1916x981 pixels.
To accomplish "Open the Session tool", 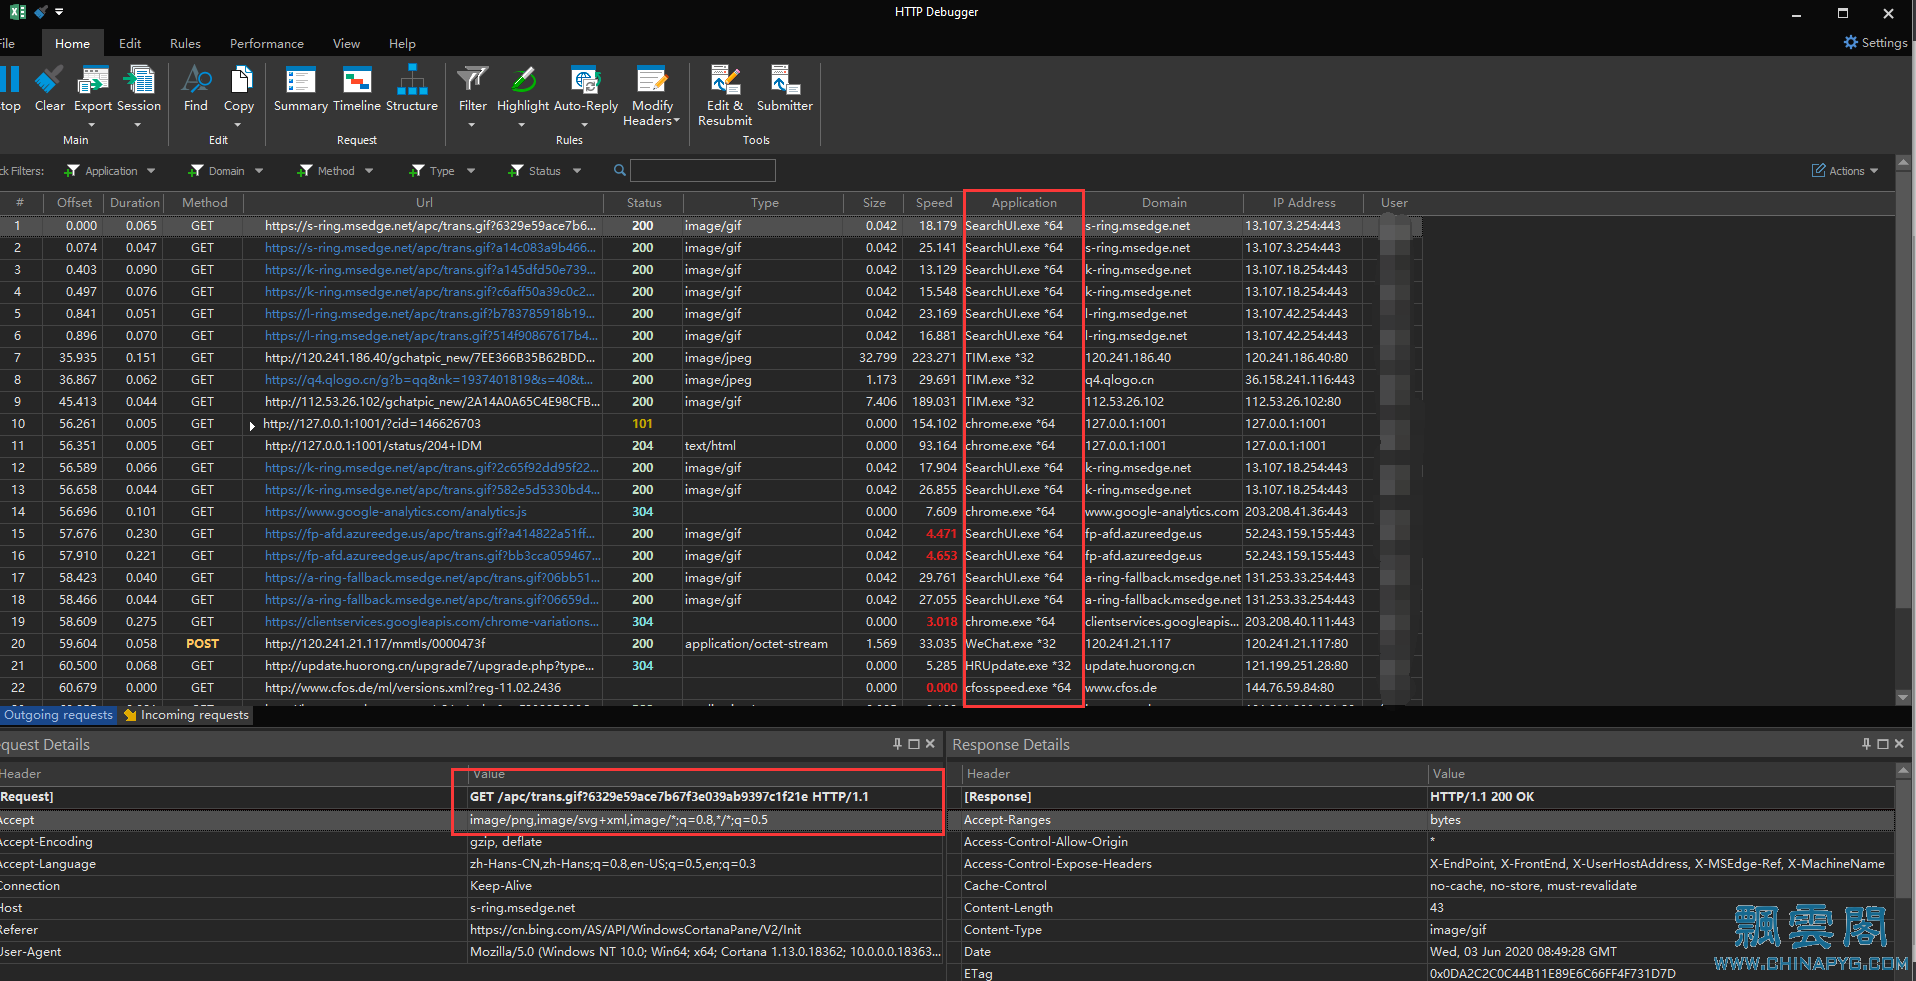I will (x=139, y=89).
